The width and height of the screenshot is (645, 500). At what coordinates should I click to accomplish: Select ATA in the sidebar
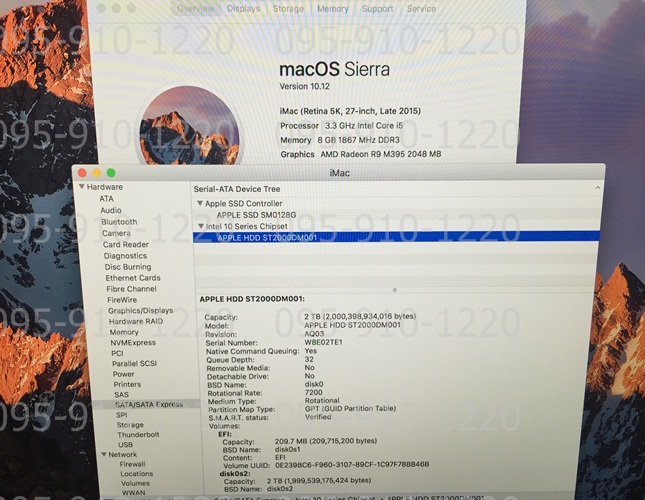pos(106,199)
